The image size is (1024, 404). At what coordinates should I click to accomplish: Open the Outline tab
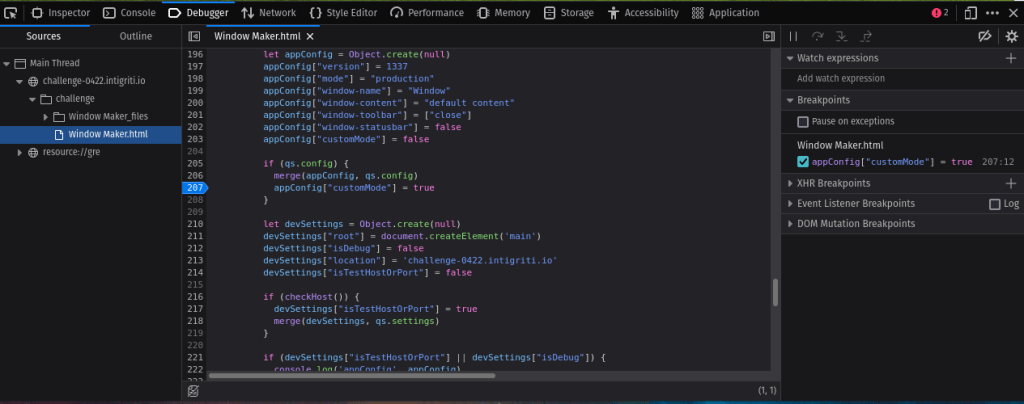pyautogui.click(x=136, y=36)
